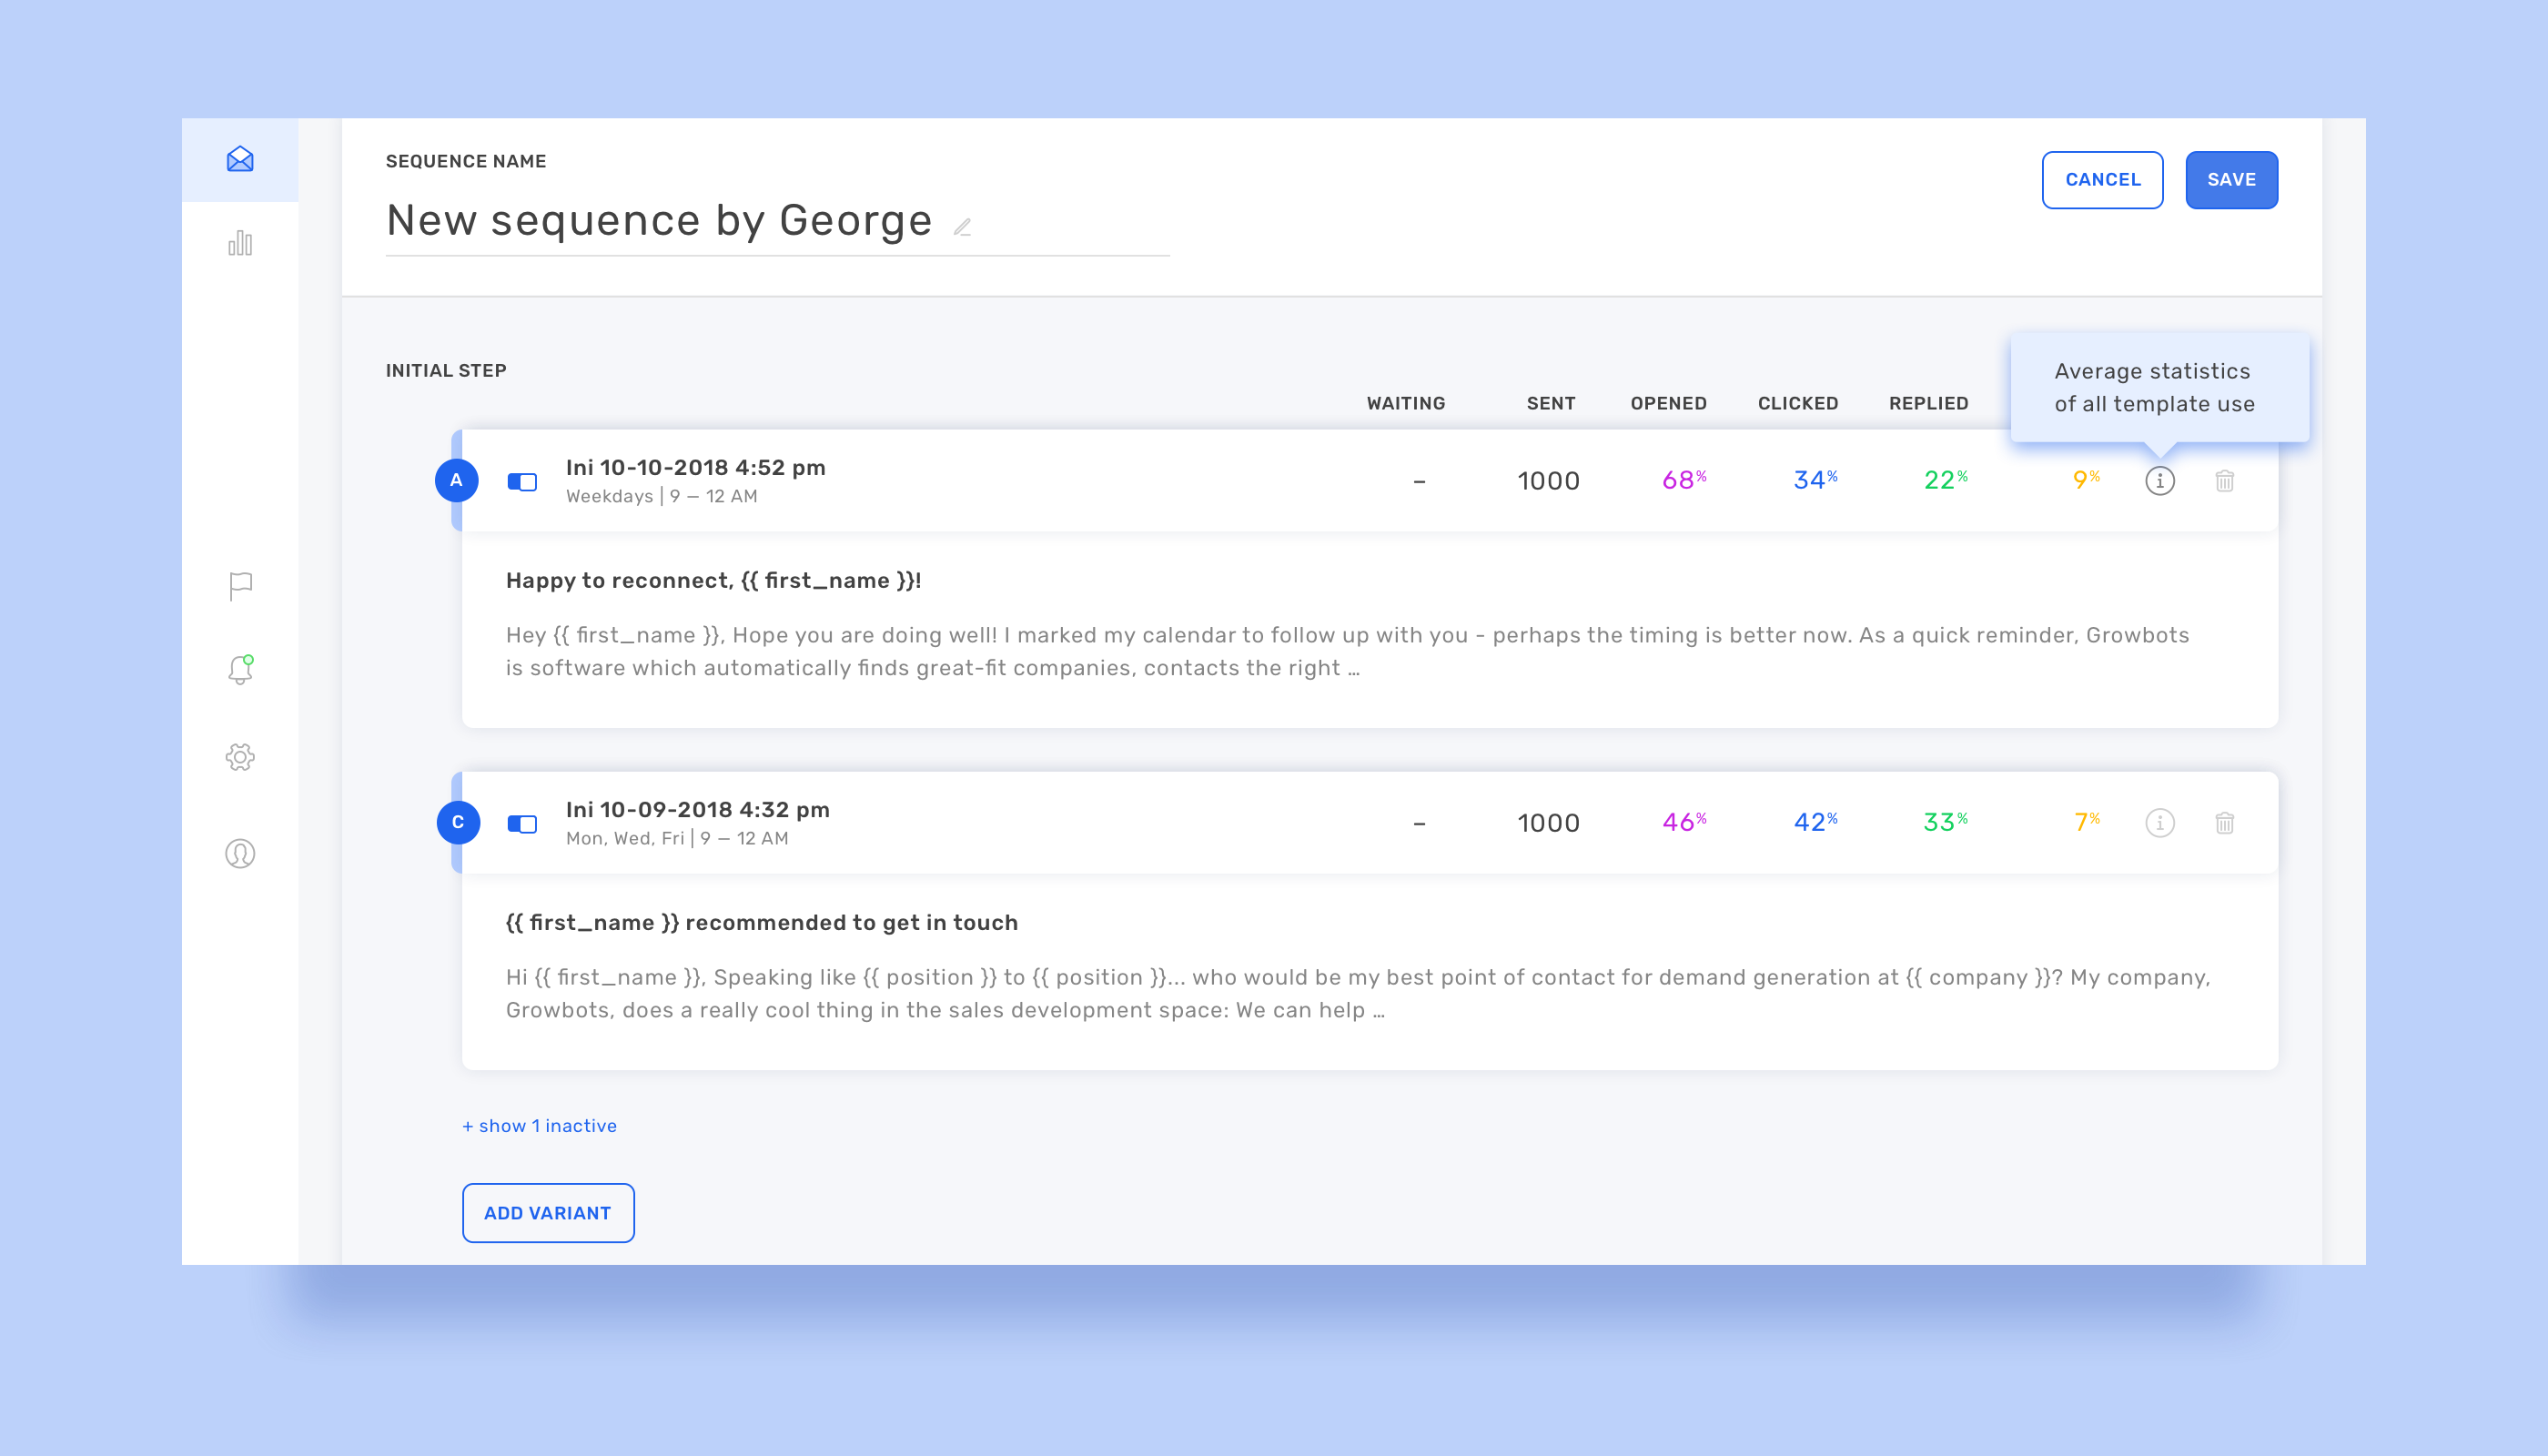
Task: Delete variant C with trash icon
Action: (2224, 823)
